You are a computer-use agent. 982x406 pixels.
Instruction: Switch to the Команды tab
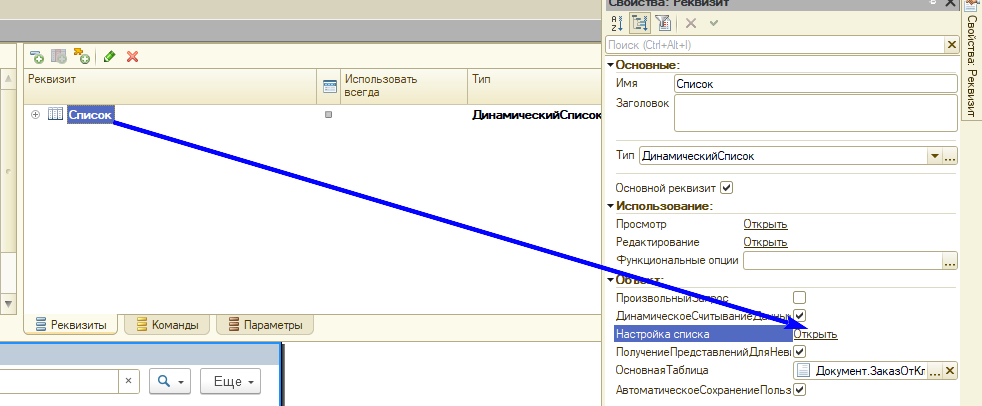(165, 325)
